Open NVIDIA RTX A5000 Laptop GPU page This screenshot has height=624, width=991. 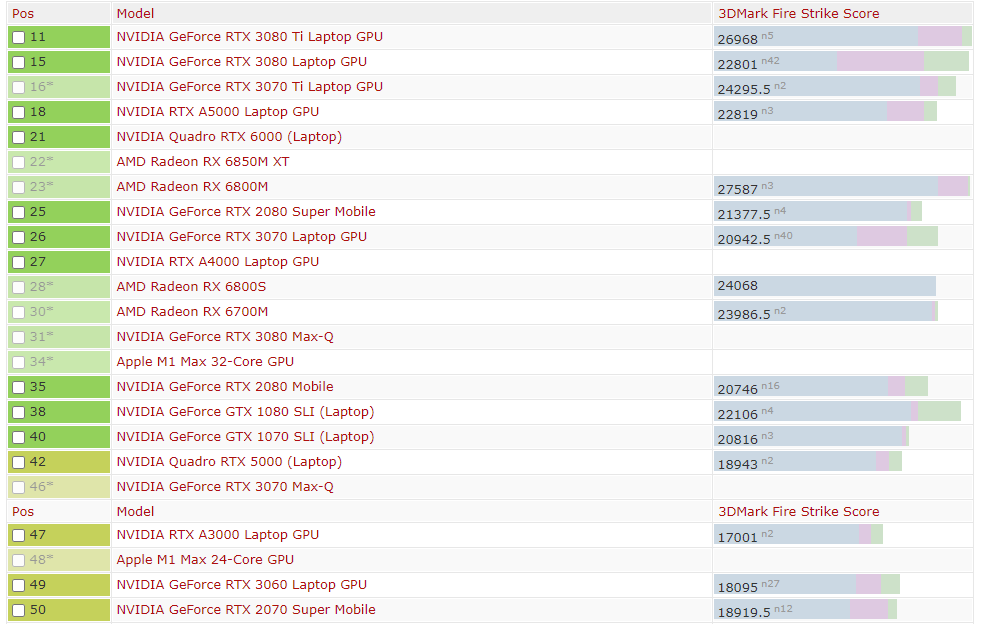point(217,111)
